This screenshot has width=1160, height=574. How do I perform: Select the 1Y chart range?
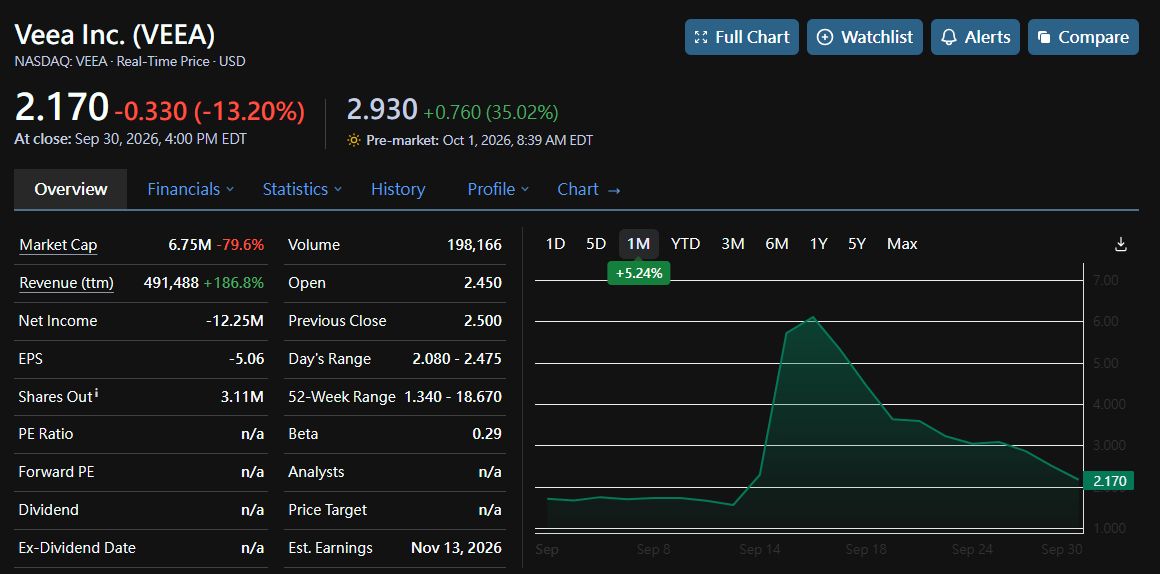(818, 243)
